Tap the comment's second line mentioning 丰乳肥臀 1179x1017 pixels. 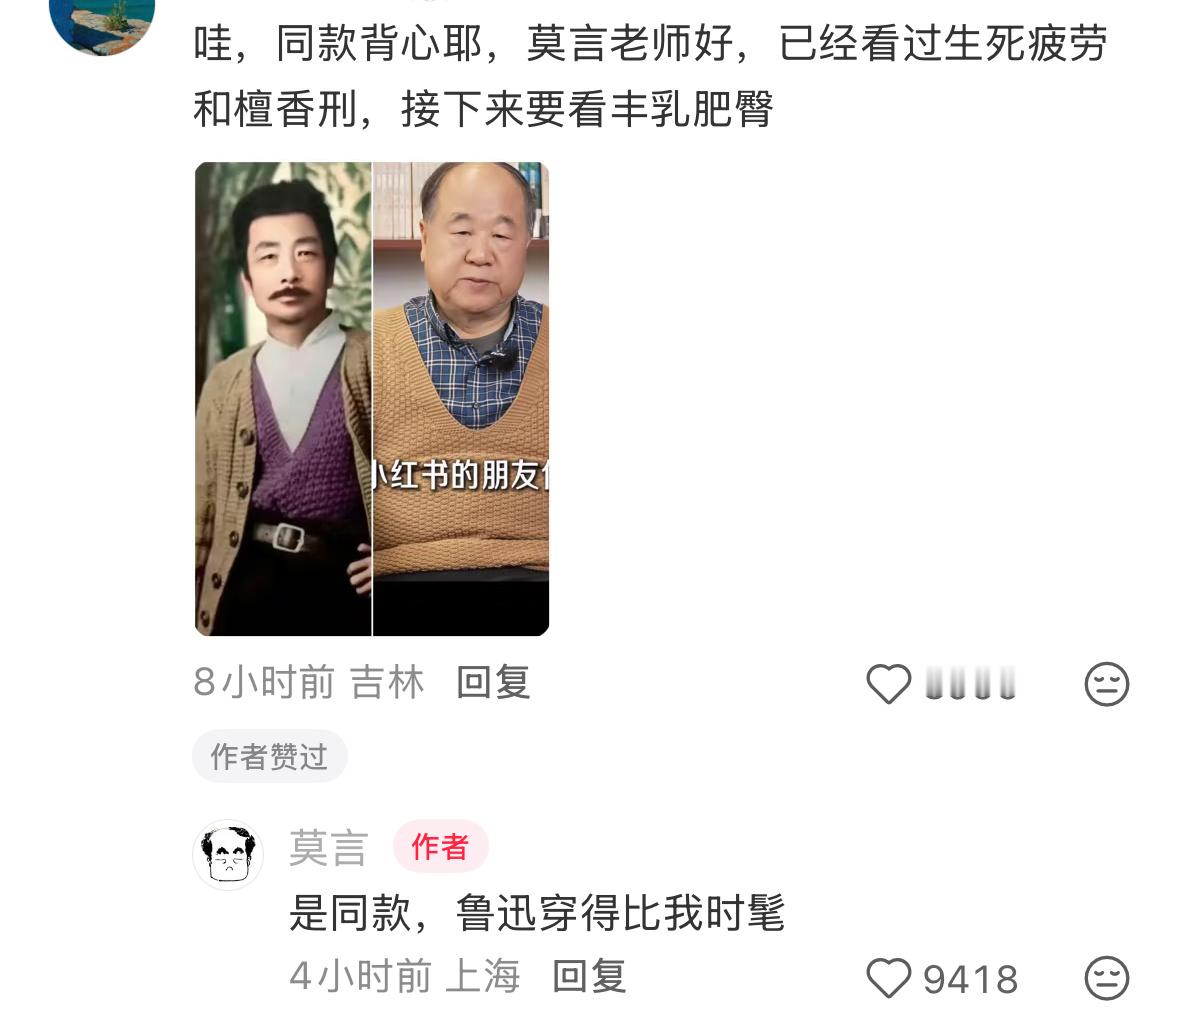coord(483,109)
